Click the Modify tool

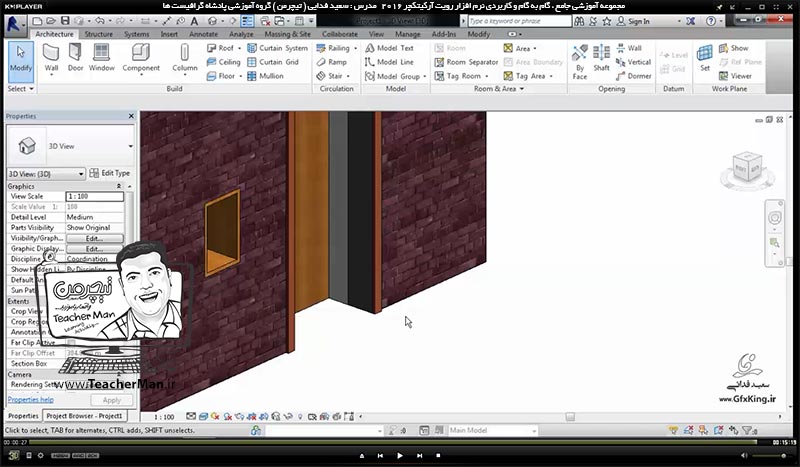coord(21,61)
